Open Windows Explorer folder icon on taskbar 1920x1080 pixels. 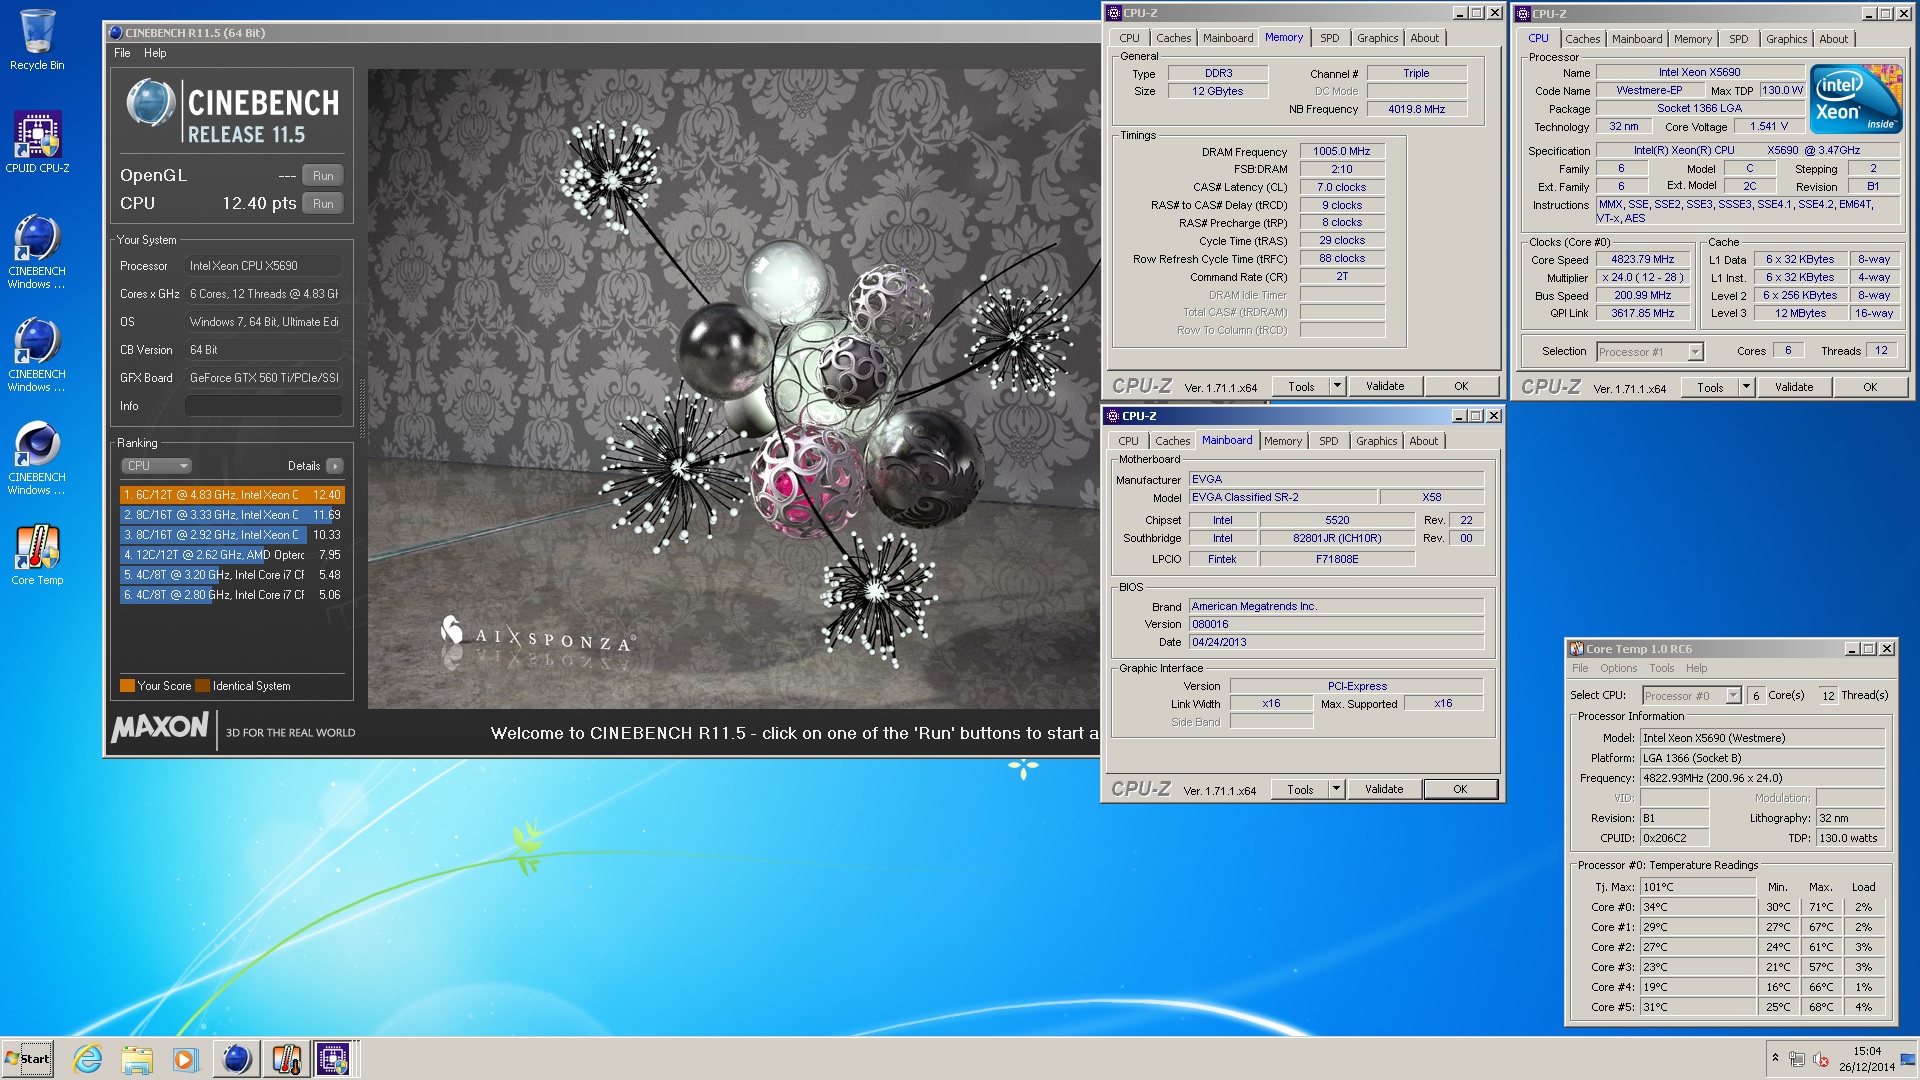pyautogui.click(x=137, y=1059)
